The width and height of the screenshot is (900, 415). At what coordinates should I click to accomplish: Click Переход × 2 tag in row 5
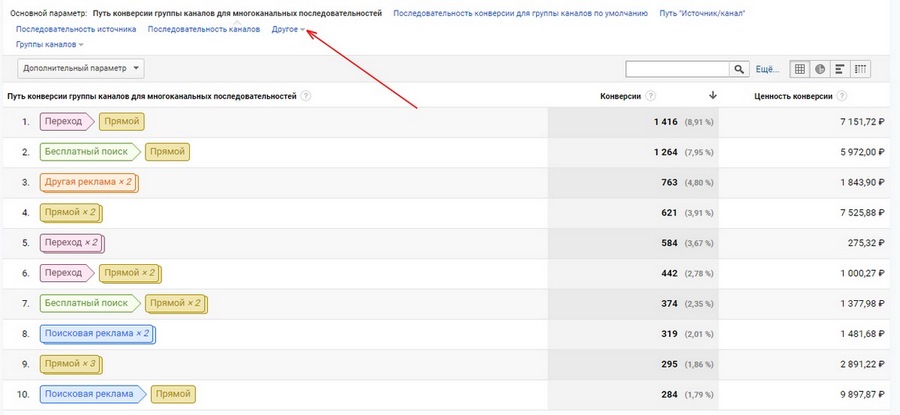[72, 243]
